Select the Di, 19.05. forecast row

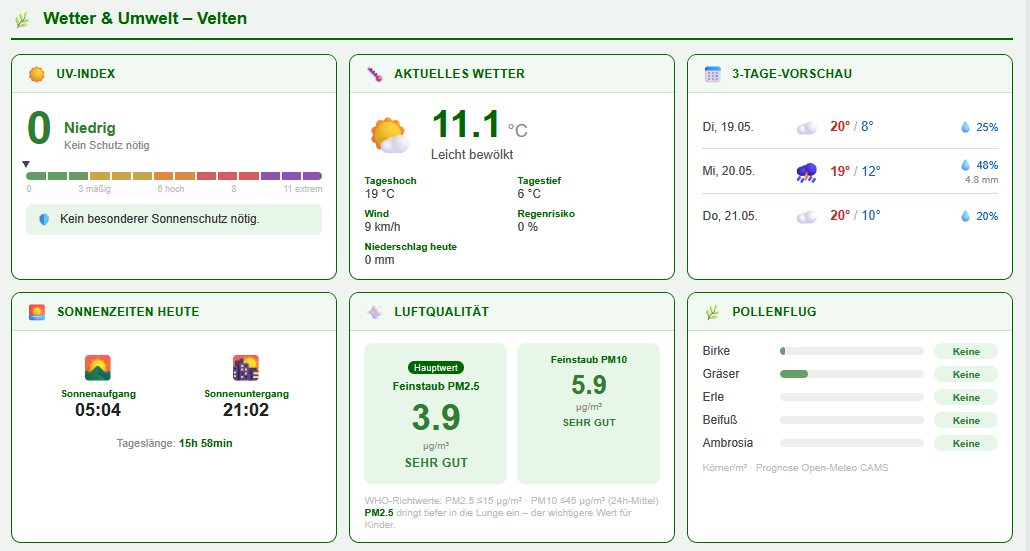[x=850, y=127]
